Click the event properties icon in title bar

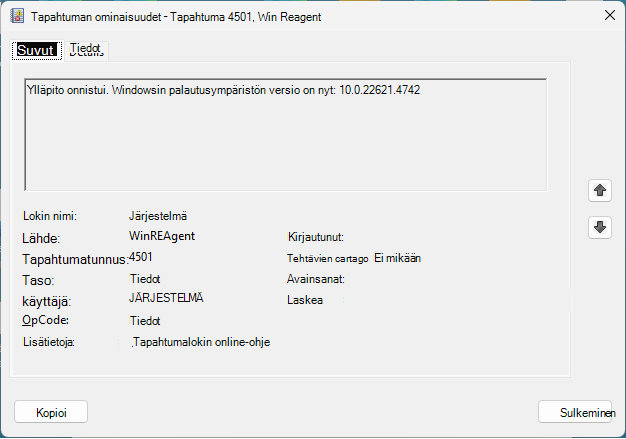[x=17, y=16]
